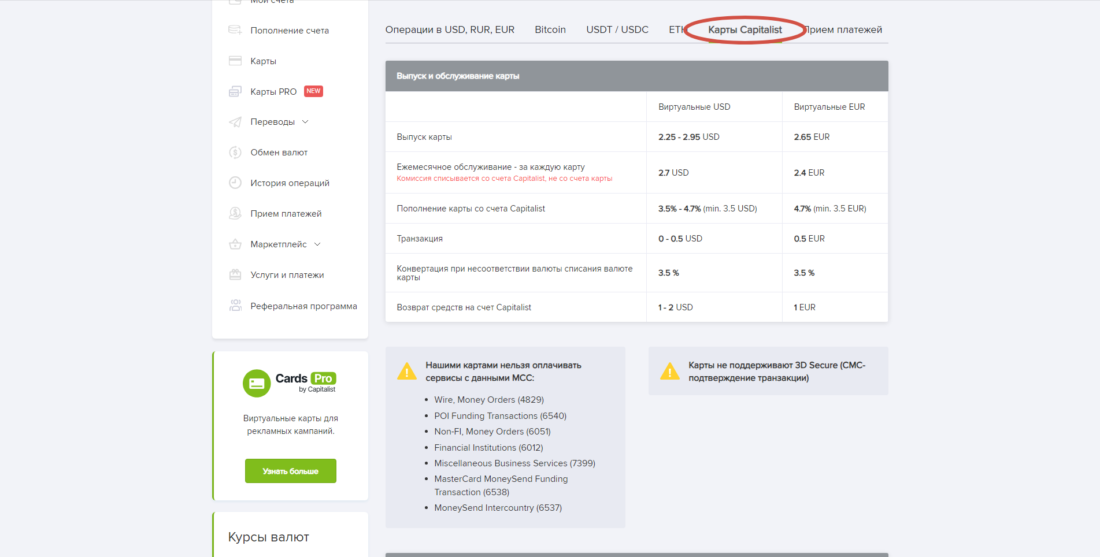Open Услуги и платежи in sidebar
The width and height of the screenshot is (1100, 557).
click(287, 275)
